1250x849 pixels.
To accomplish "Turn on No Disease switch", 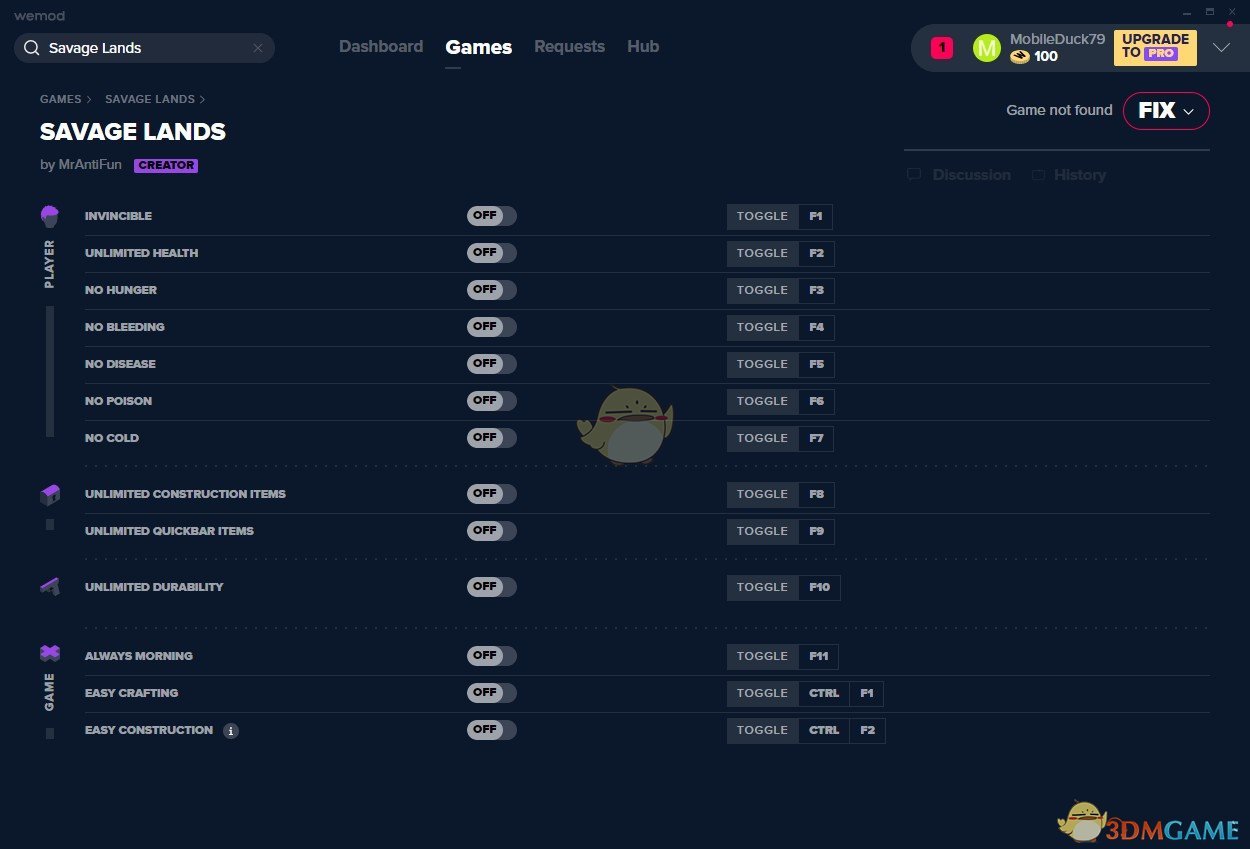I will (x=491, y=364).
